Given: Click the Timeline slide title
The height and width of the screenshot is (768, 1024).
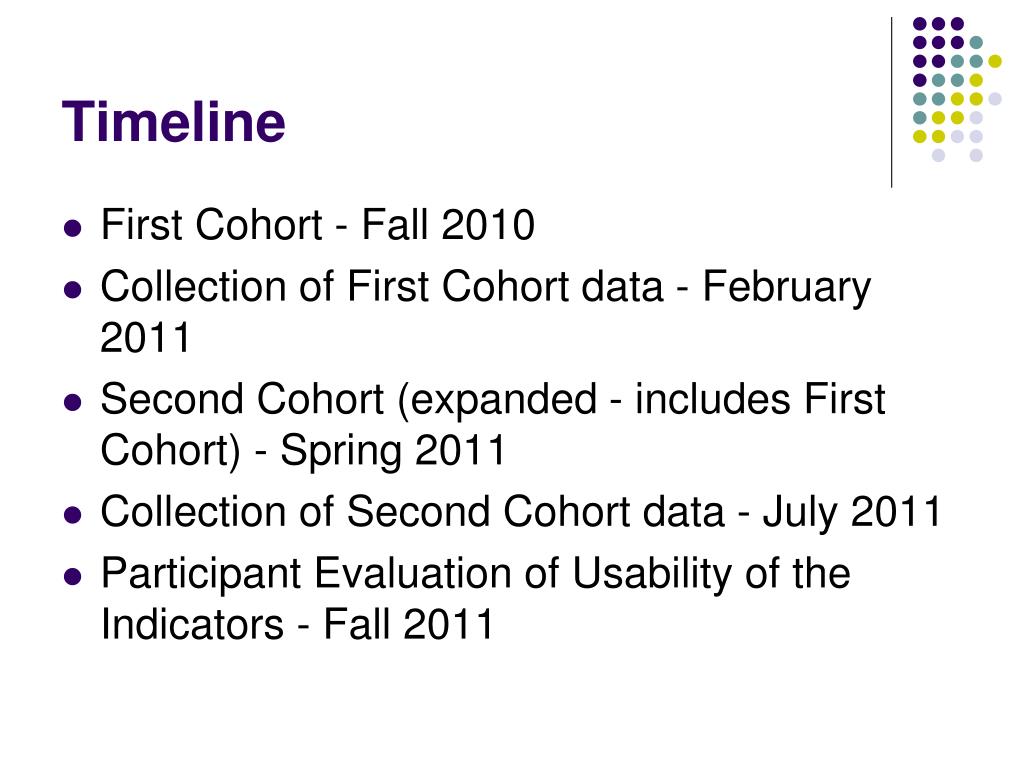Looking at the screenshot, I should click(x=174, y=121).
